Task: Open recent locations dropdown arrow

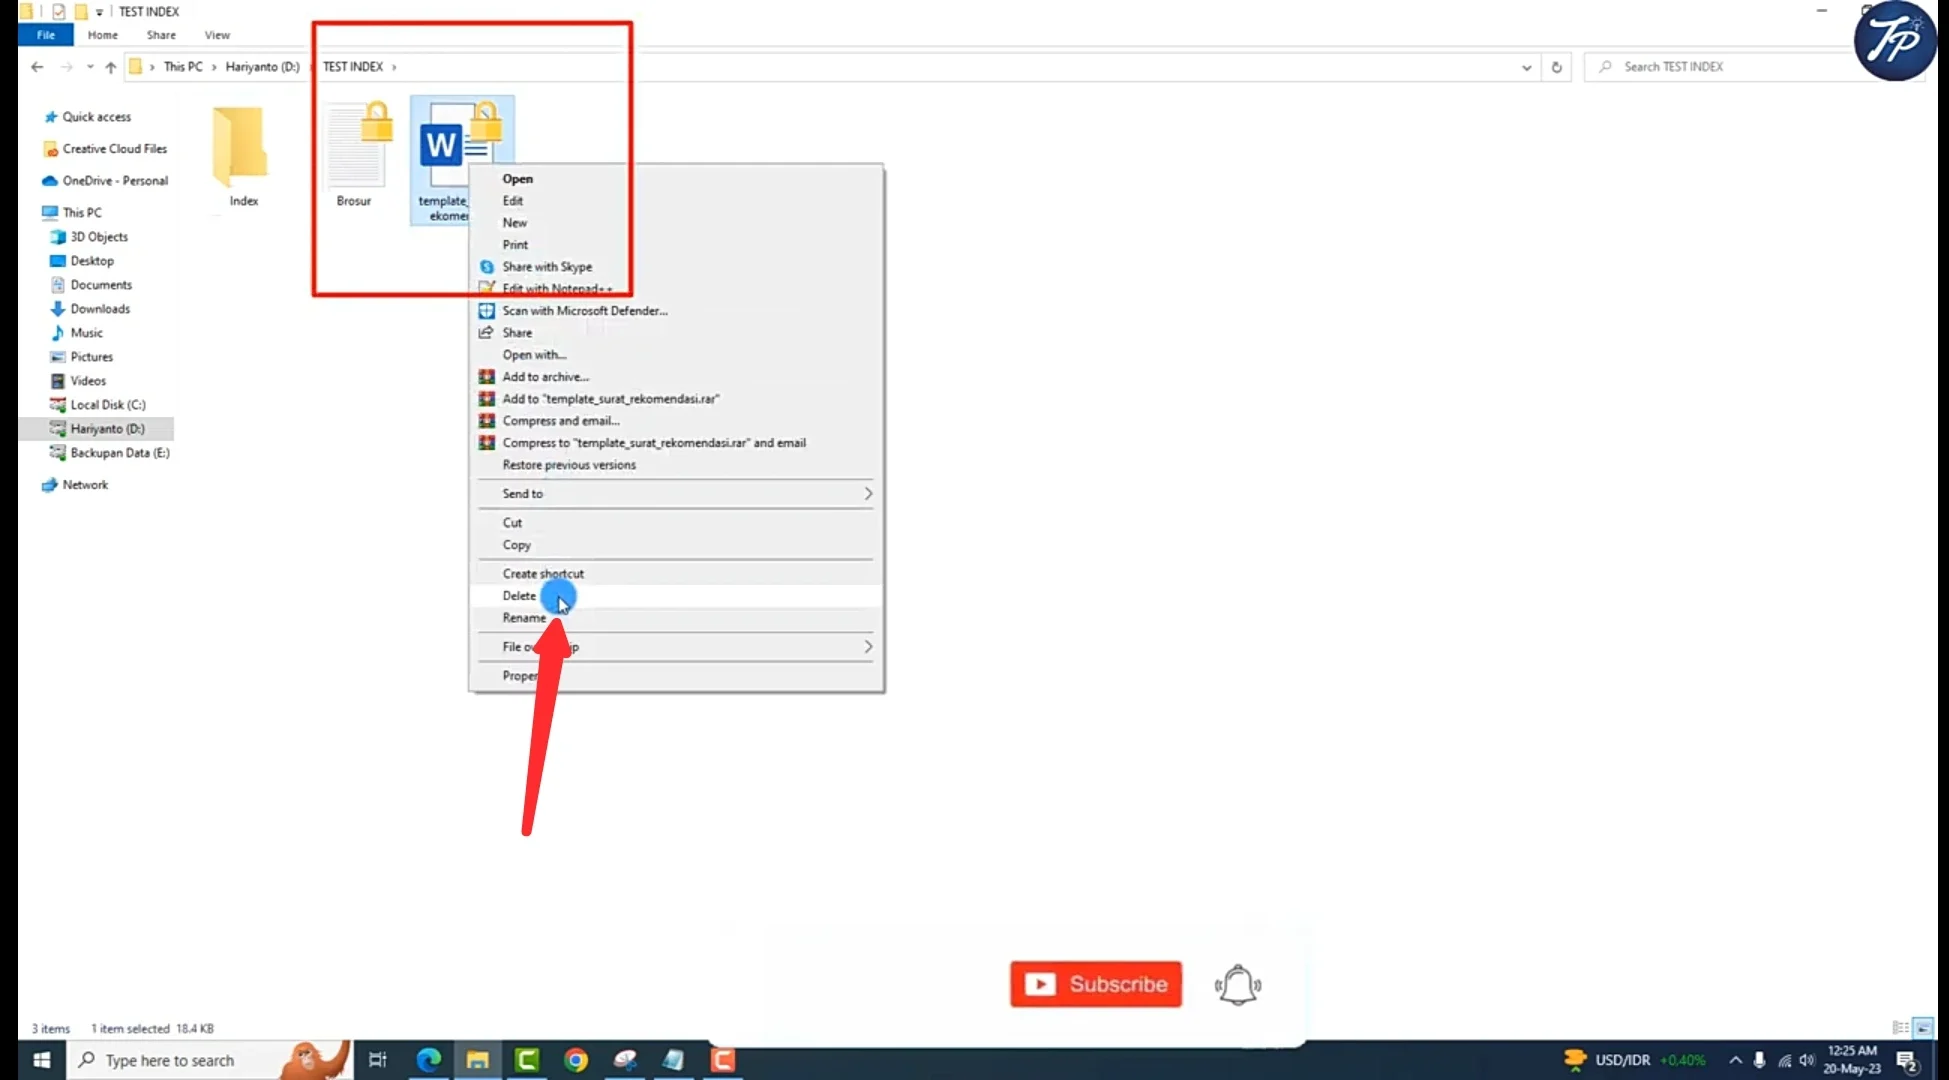Action: point(90,67)
